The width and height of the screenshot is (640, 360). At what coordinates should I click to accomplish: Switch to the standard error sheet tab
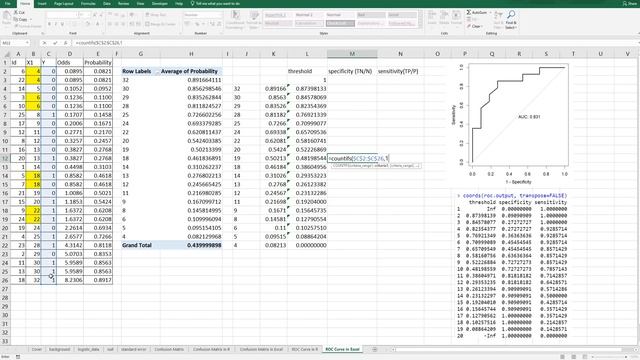click(133, 349)
